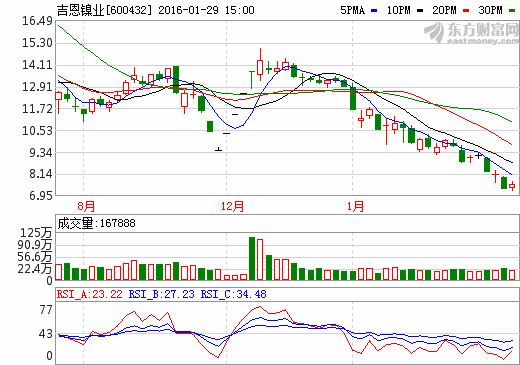Viewport: 520px width, 365px height.
Task: Click the 10.53 price axis label
Action: pyautogui.click(x=37, y=131)
